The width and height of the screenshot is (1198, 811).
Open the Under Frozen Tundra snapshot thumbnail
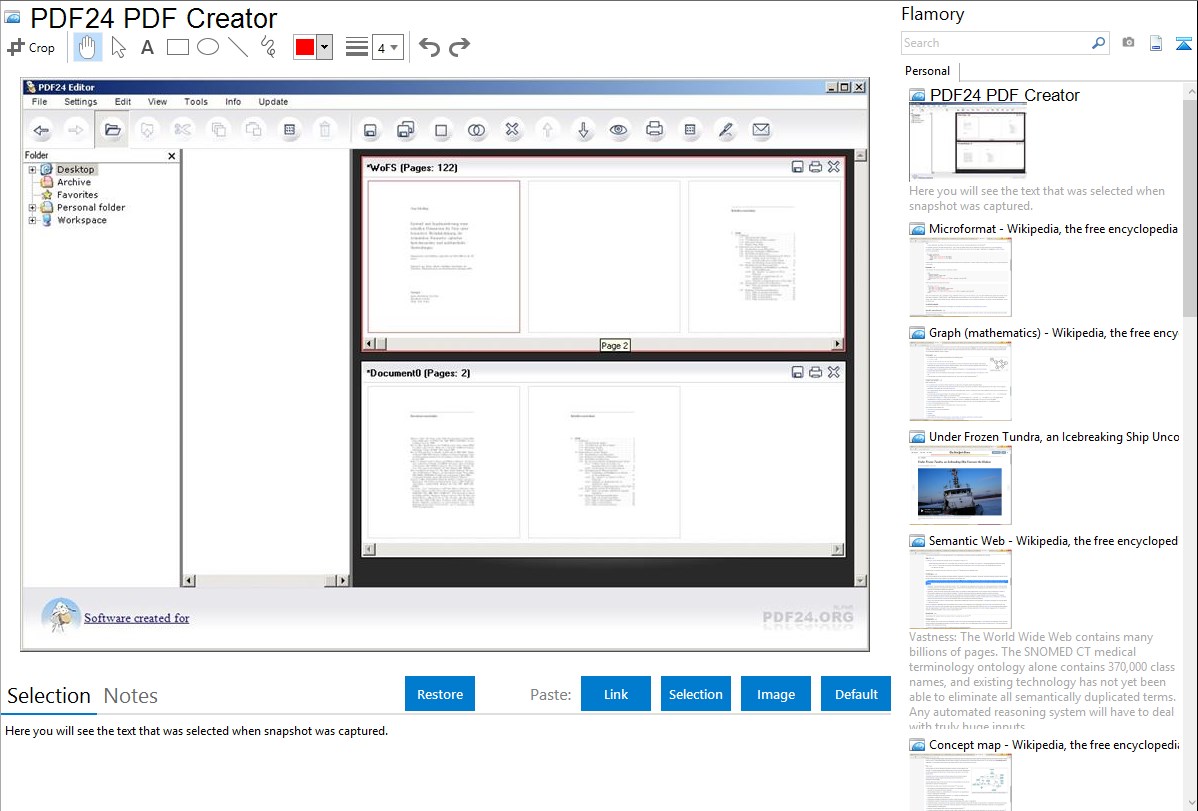(x=960, y=485)
